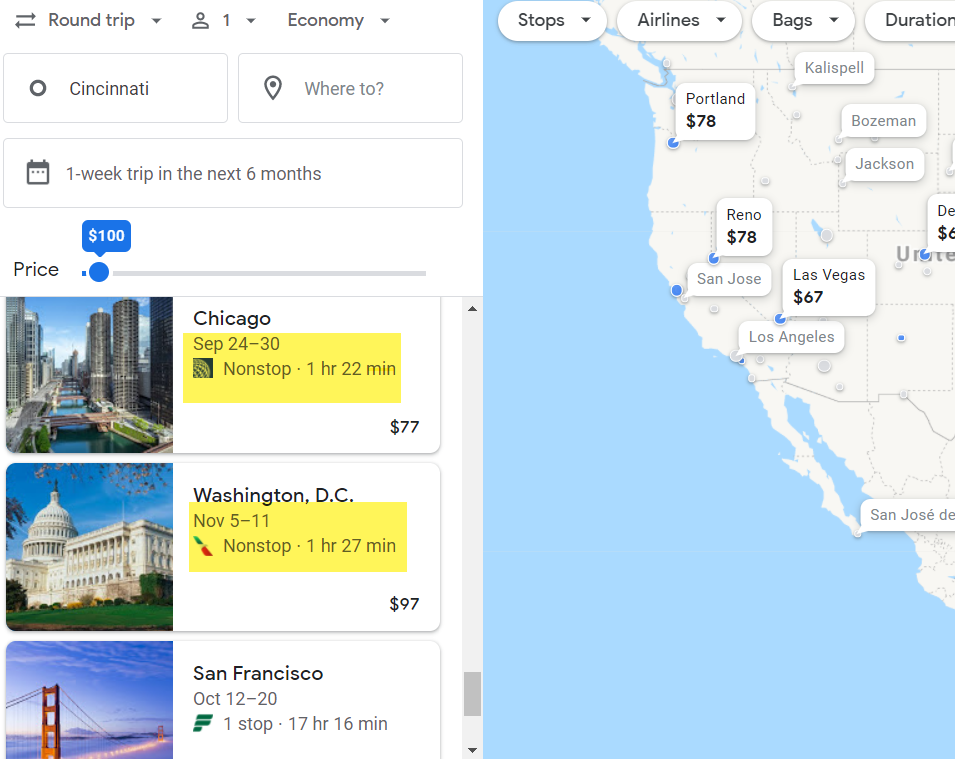Expand the Economy class dropdown
955x759 pixels.
point(338,21)
